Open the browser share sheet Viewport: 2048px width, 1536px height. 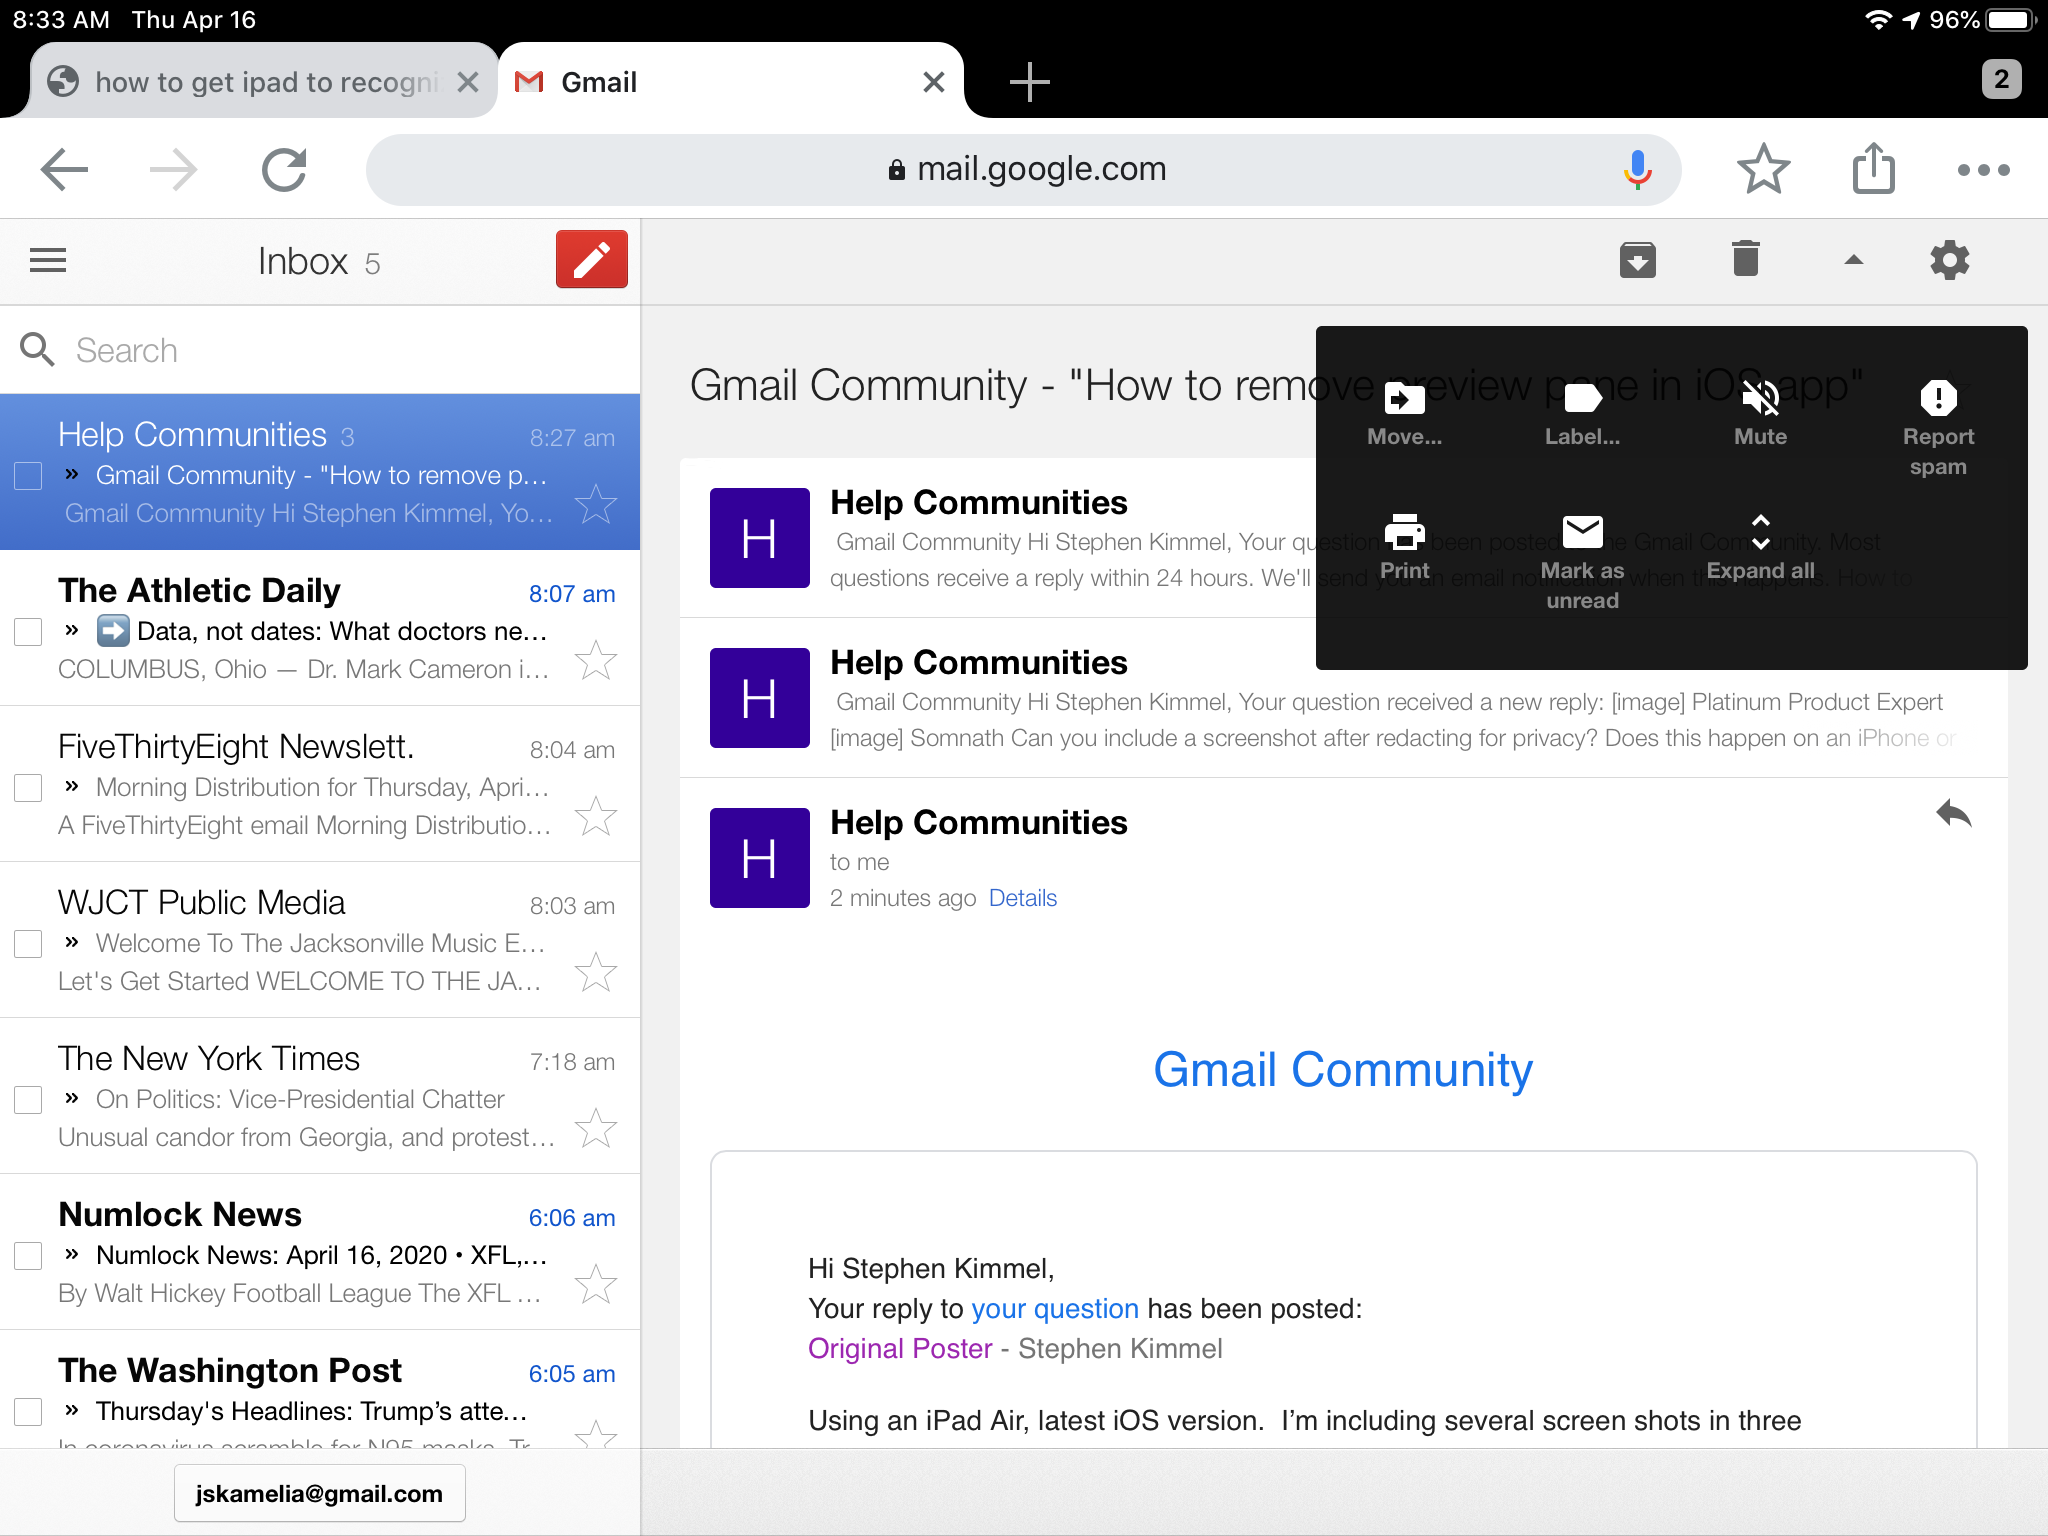[x=1873, y=168]
